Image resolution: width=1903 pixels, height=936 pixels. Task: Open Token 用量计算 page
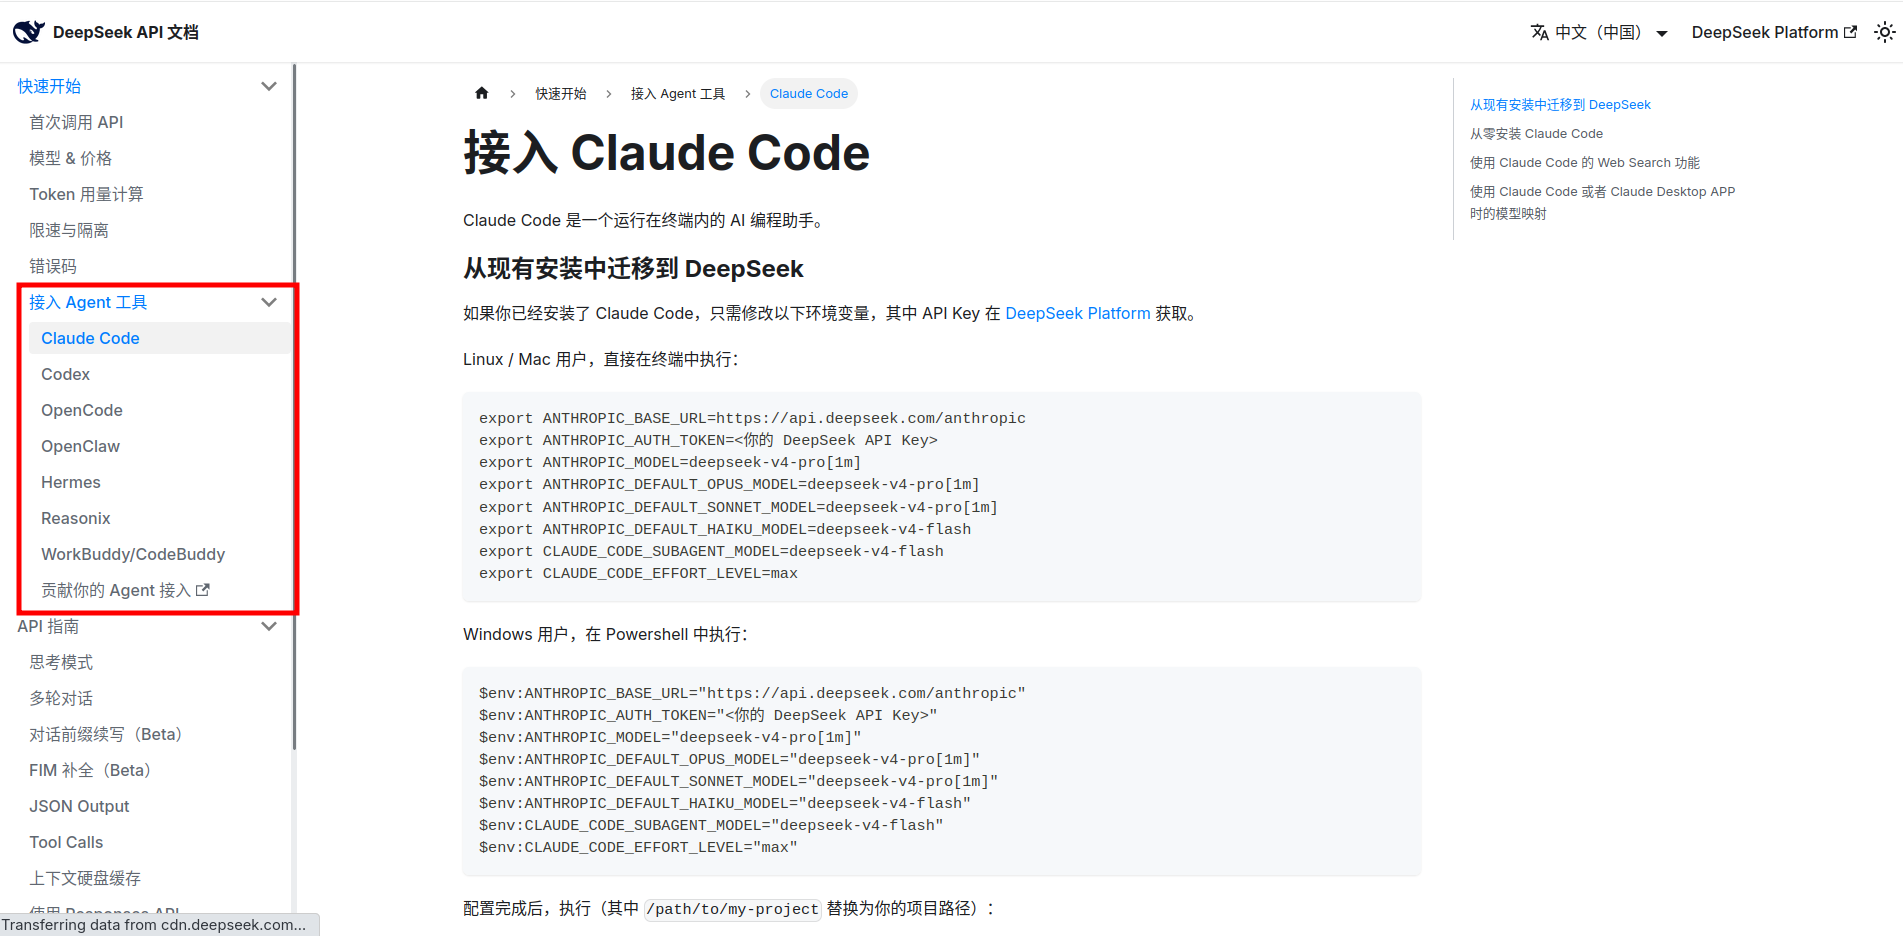click(x=86, y=194)
